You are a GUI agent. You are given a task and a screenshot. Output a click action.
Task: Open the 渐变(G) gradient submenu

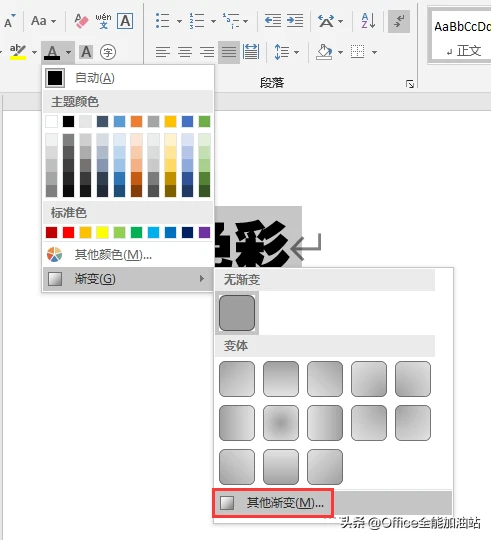tap(128, 279)
